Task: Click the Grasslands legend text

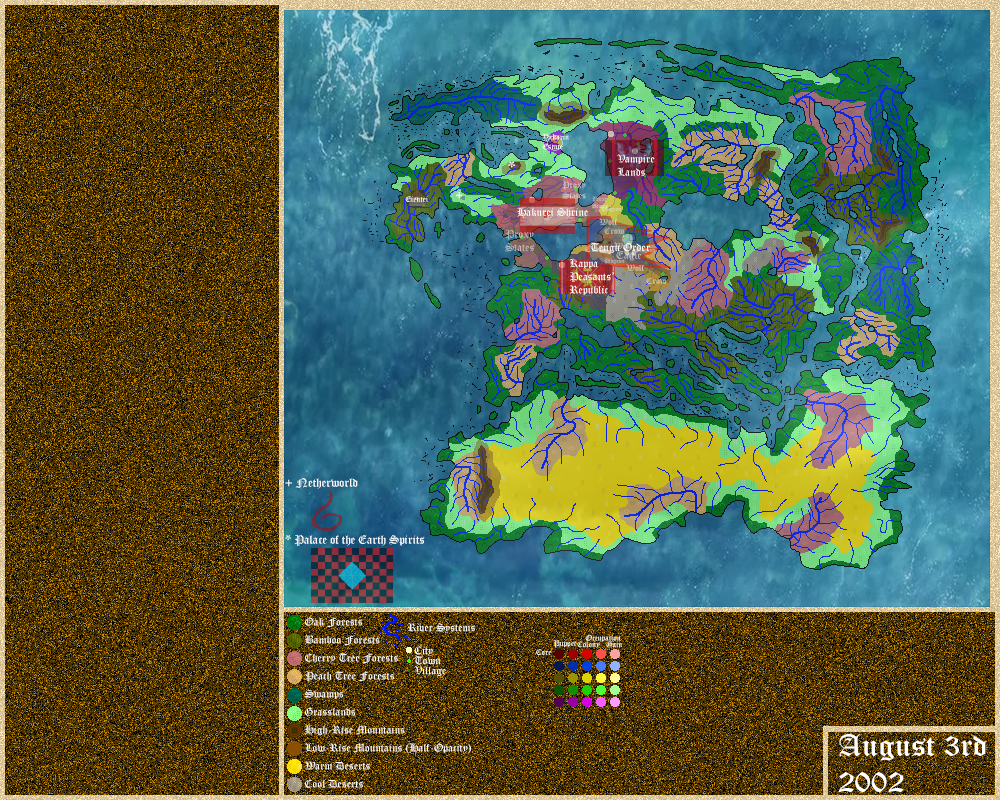Action: tap(330, 712)
